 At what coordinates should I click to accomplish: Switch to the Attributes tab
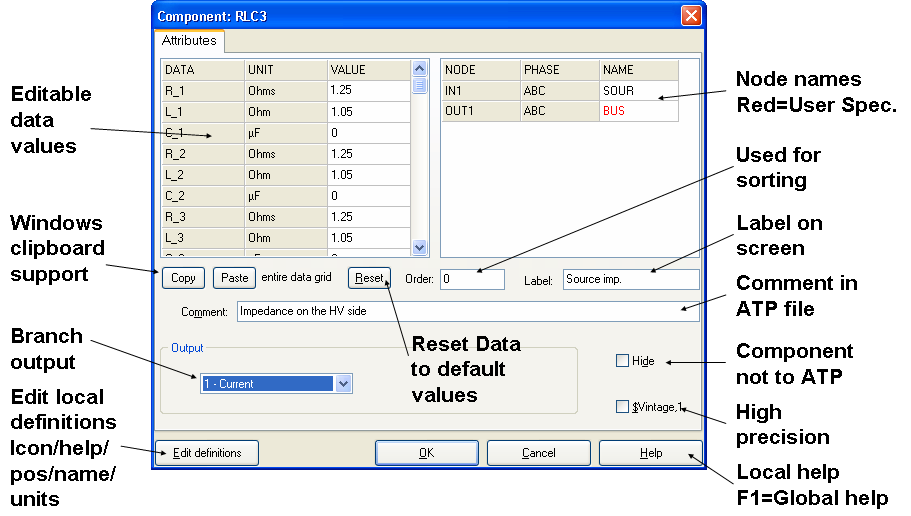(189, 41)
